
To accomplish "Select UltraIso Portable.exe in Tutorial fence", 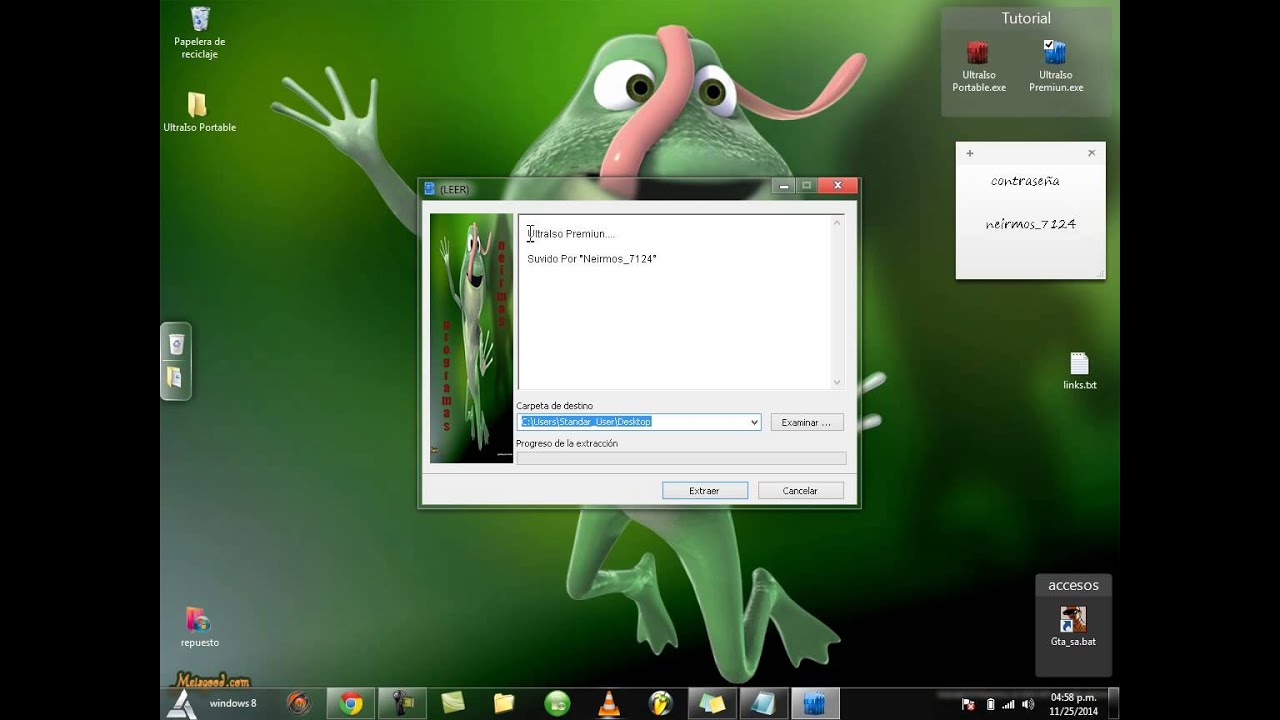I will point(978,66).
